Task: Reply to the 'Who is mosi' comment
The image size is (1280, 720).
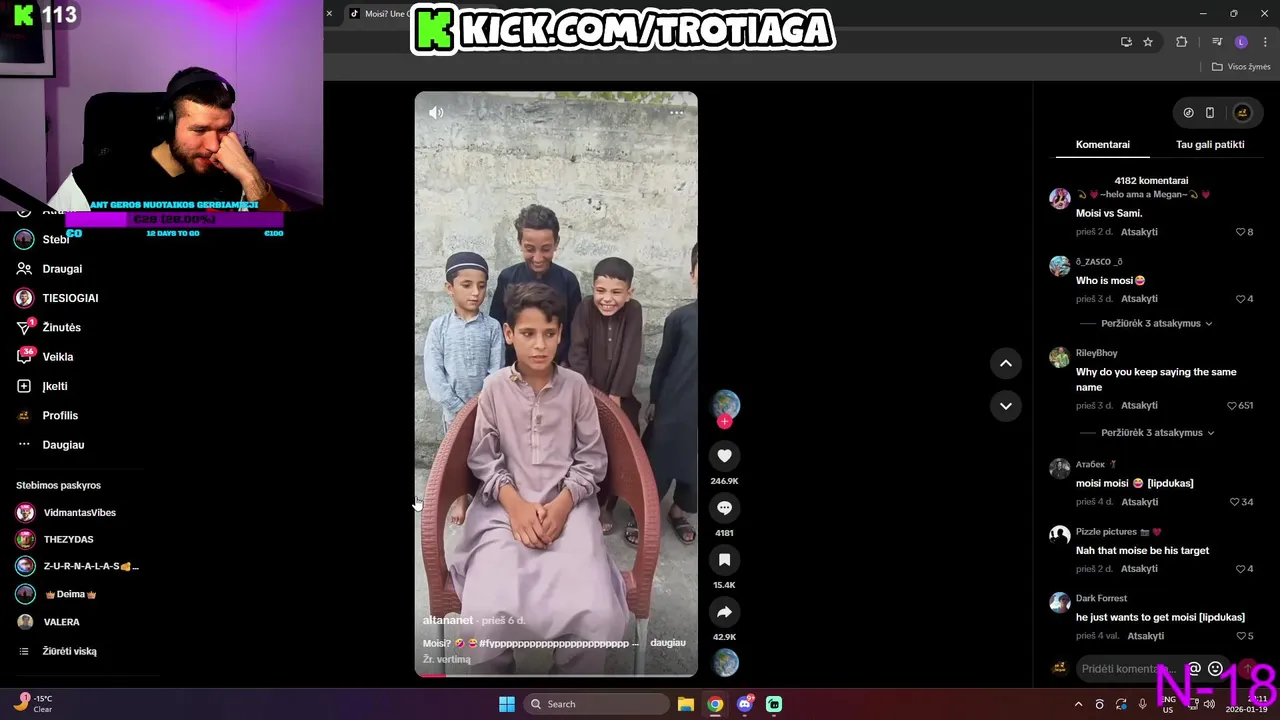Action: [1139, 299]
